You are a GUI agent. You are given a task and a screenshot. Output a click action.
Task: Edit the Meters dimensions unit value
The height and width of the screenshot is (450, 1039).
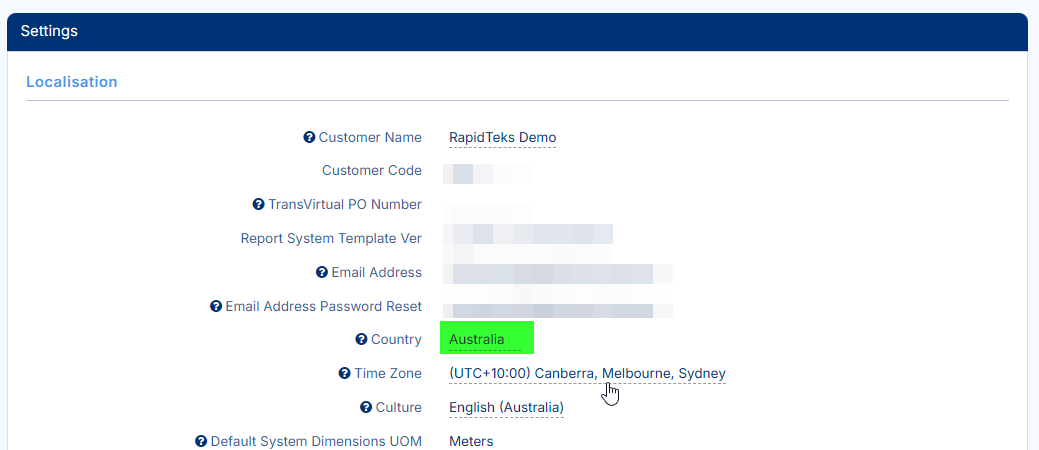coord(471,441)
